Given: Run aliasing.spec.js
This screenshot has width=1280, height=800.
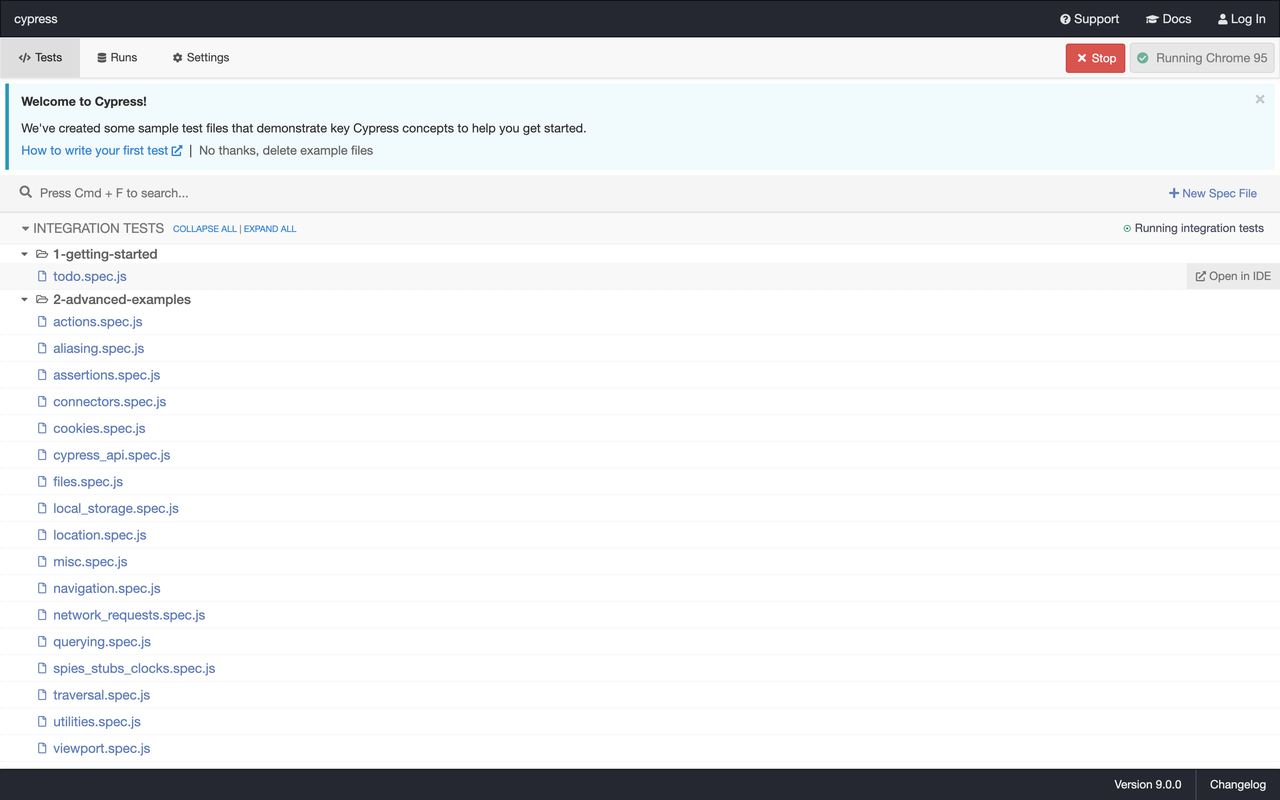Looking at the screenshot, I should coord(99,348).
